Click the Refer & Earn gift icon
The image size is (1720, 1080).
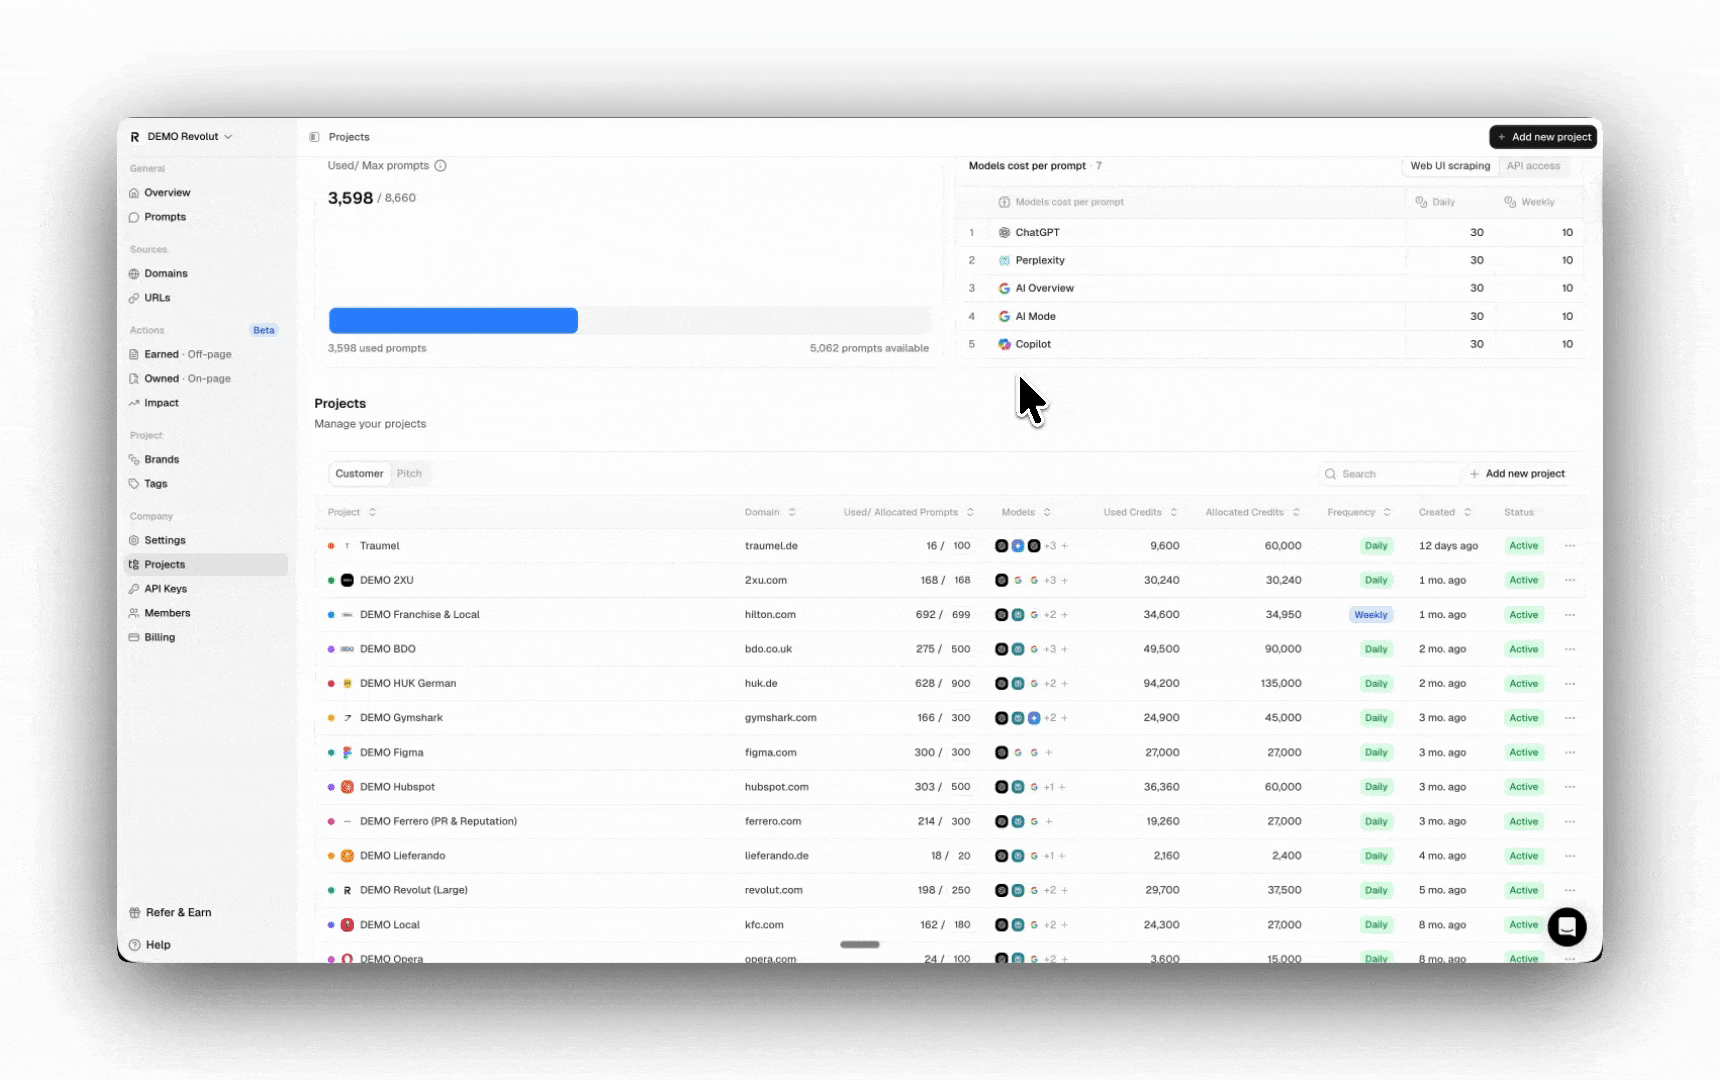(135, 913)
